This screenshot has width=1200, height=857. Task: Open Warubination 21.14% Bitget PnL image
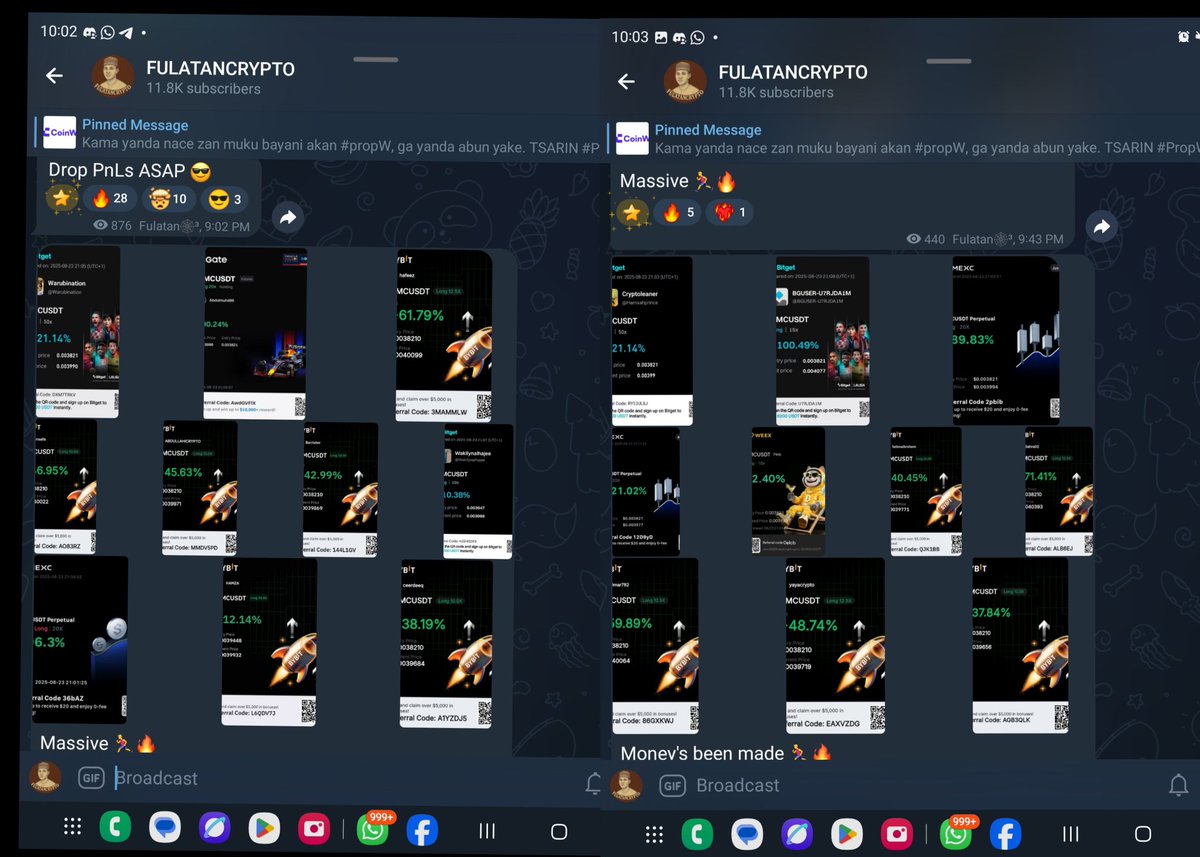pyautogui.click(x=78, y=332)
